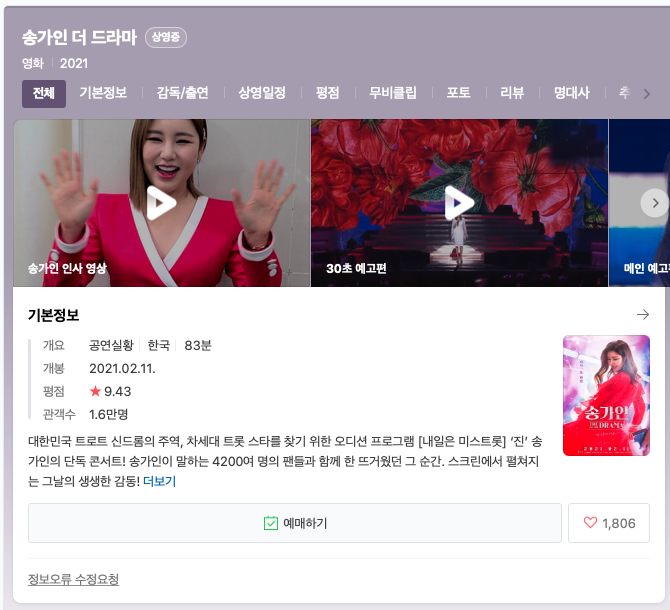Select the 전체 tab
670x610 pixels.
click(44, 94)
